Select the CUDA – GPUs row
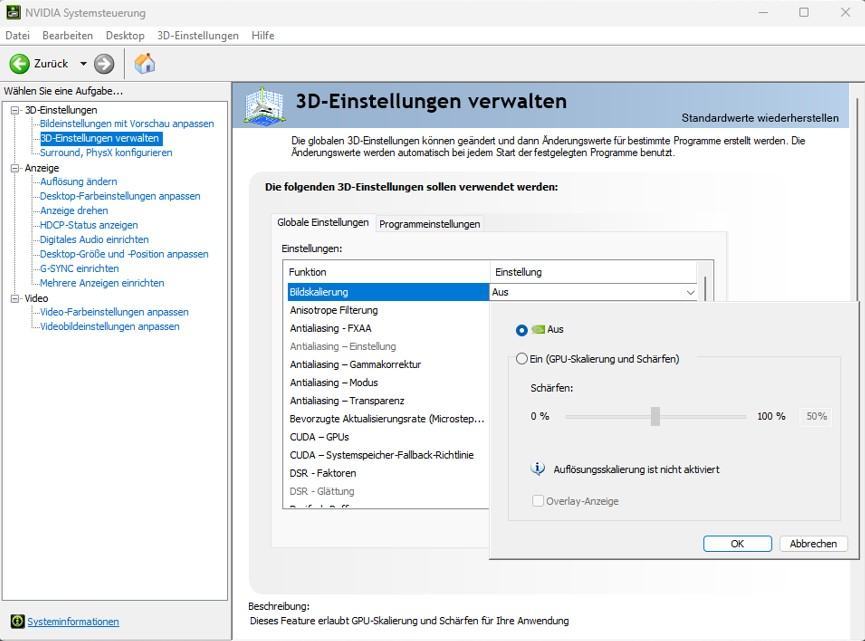 pos(388,437)
